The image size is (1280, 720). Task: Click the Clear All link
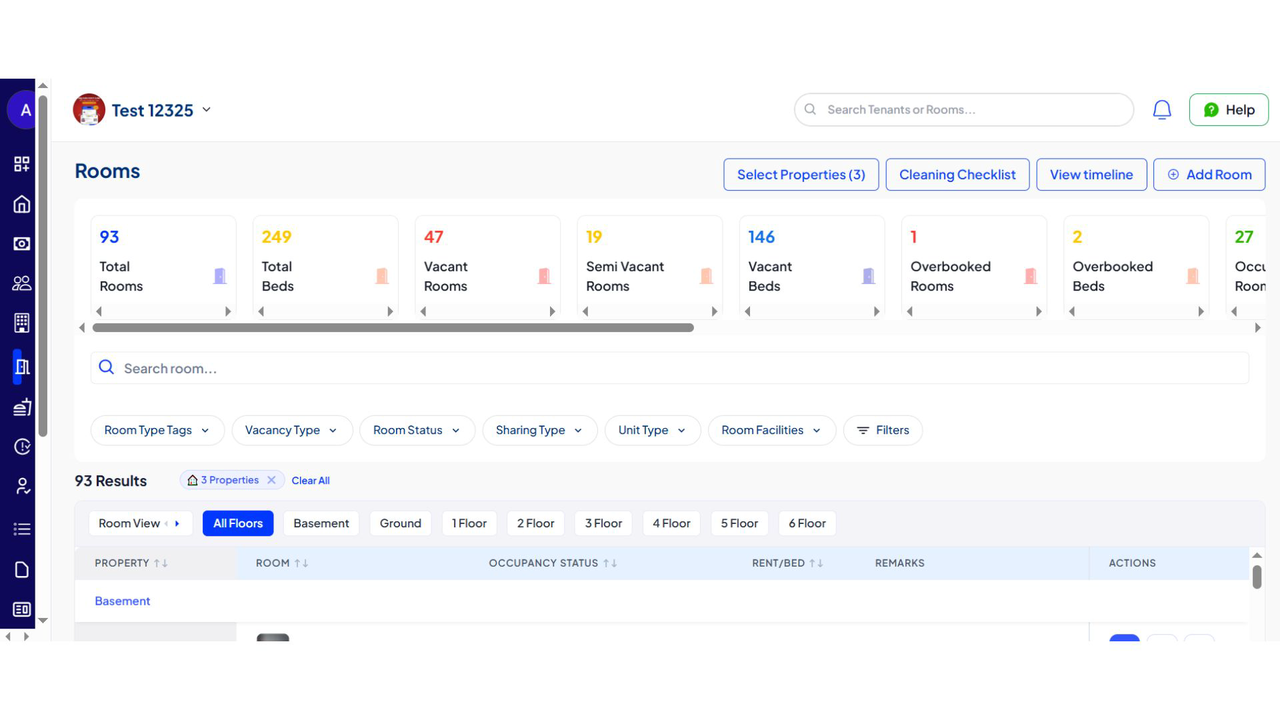310,481
